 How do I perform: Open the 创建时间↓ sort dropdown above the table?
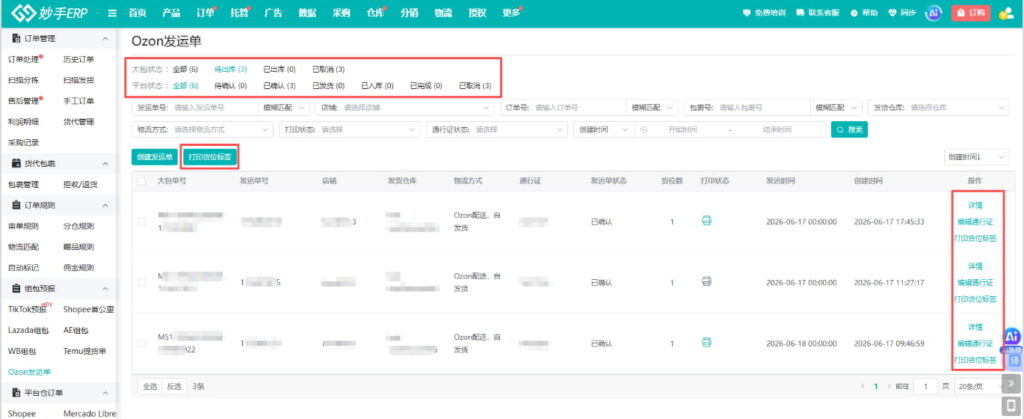pos(976,157)
